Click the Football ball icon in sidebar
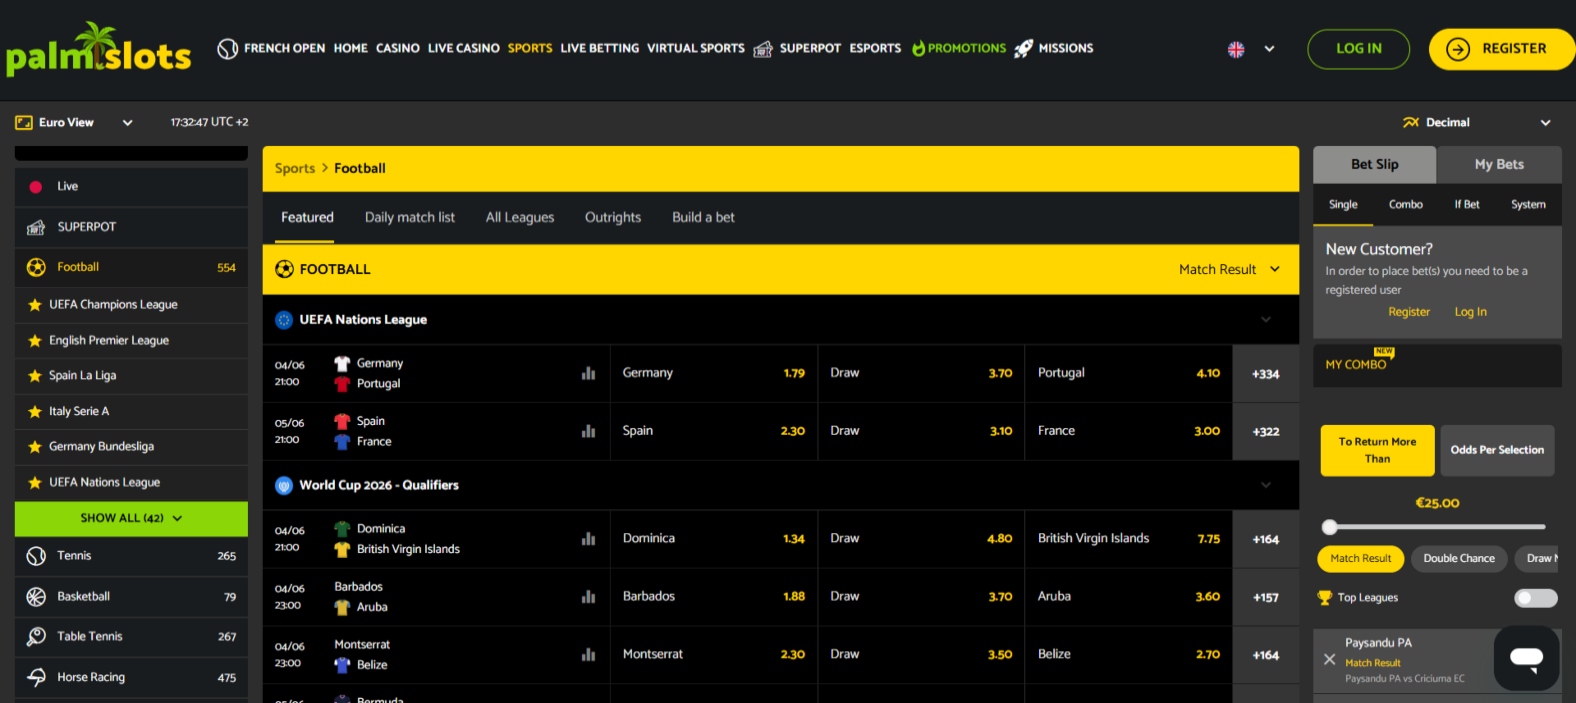This screenshot has width=1576, height=703. 36,267
